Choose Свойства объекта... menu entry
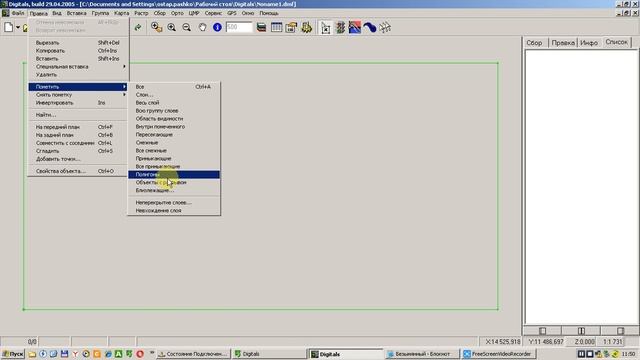The width and height of the screenshot is (640, 360). click(78, 171)
